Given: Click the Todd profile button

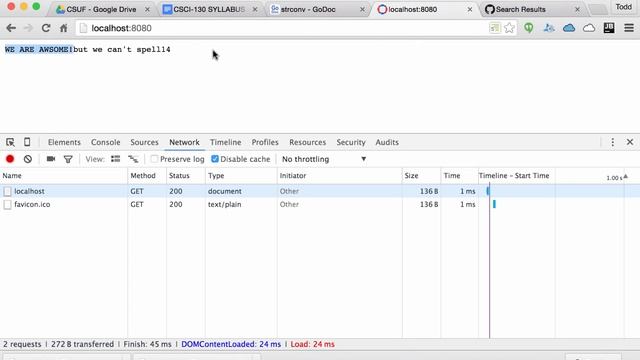Looking at the screenshot, I should point(623,7).
